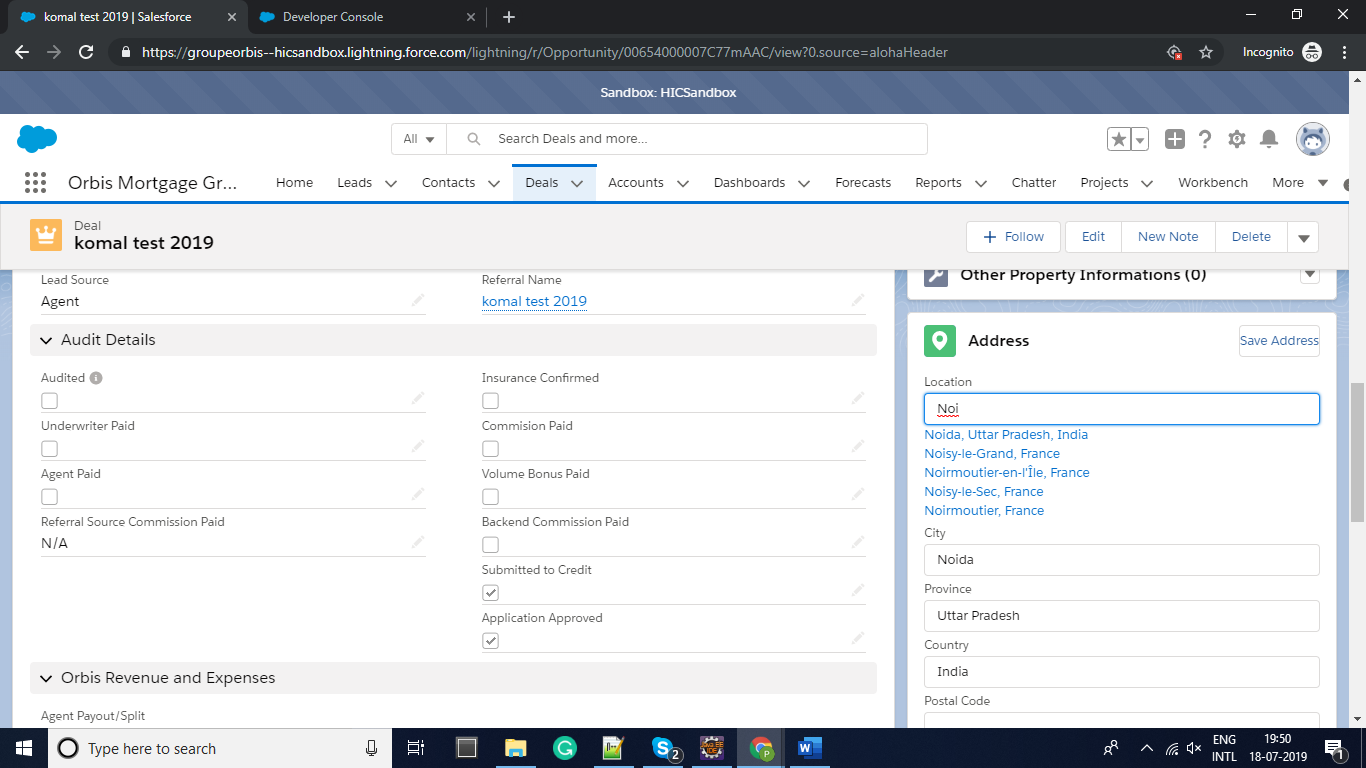Click pencil icon for Audited field
1366x768 pixels.
pos(417,398)
